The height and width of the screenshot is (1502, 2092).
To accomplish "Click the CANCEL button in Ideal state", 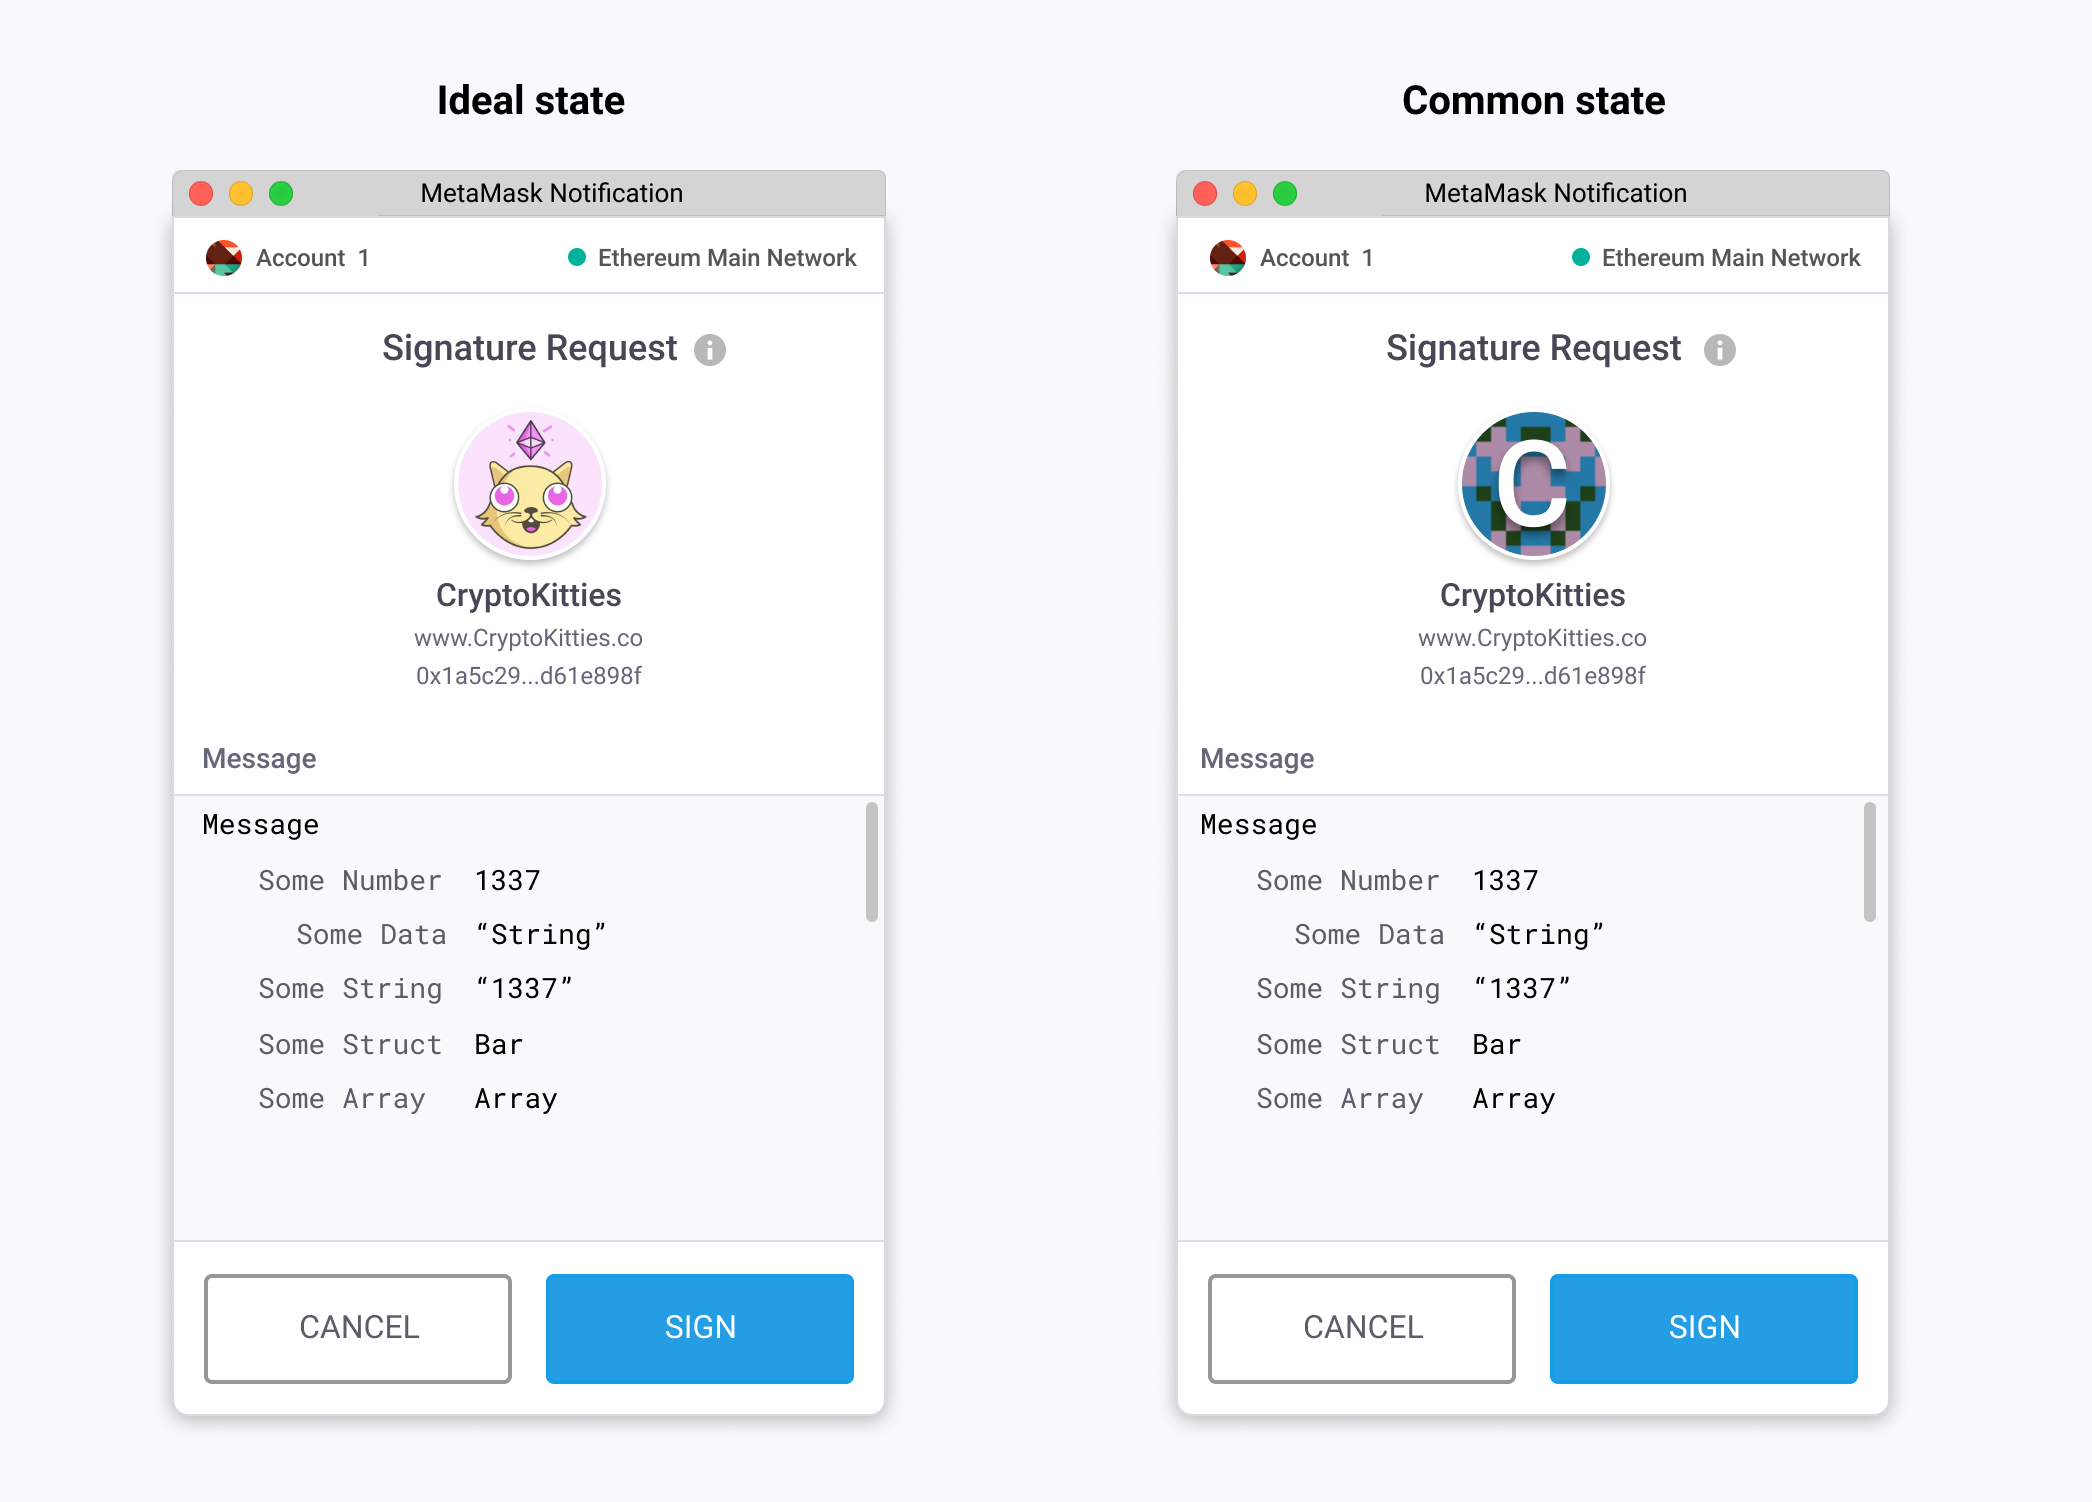I will click(357, 1328).
